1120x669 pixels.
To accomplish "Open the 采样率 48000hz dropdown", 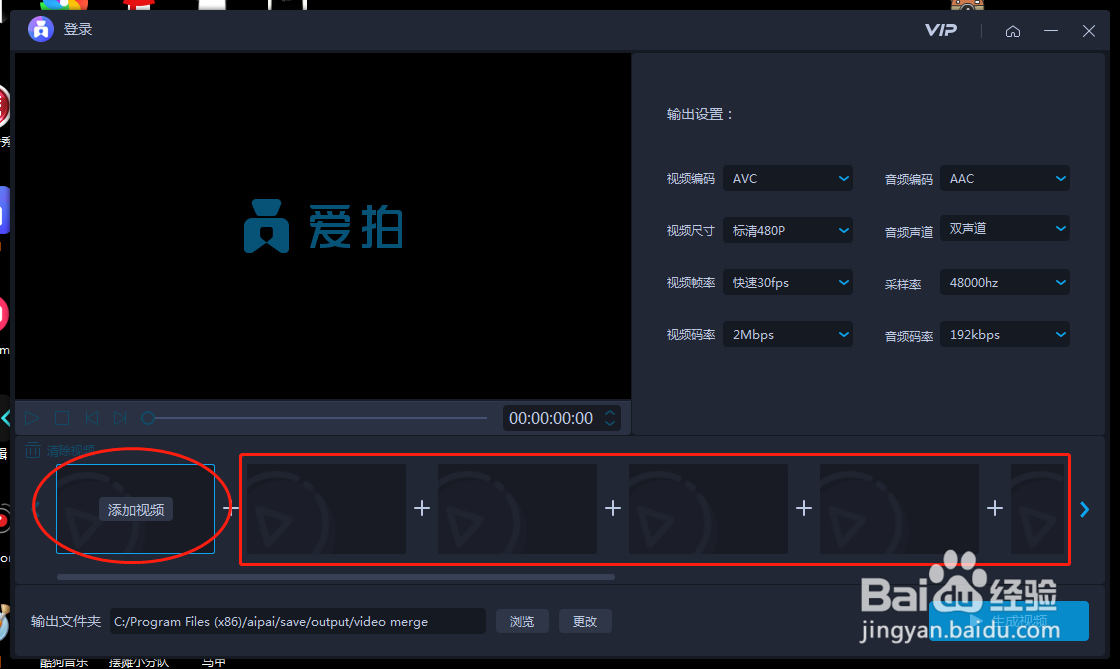I will pyautogui.click(x=1005, y=283).
